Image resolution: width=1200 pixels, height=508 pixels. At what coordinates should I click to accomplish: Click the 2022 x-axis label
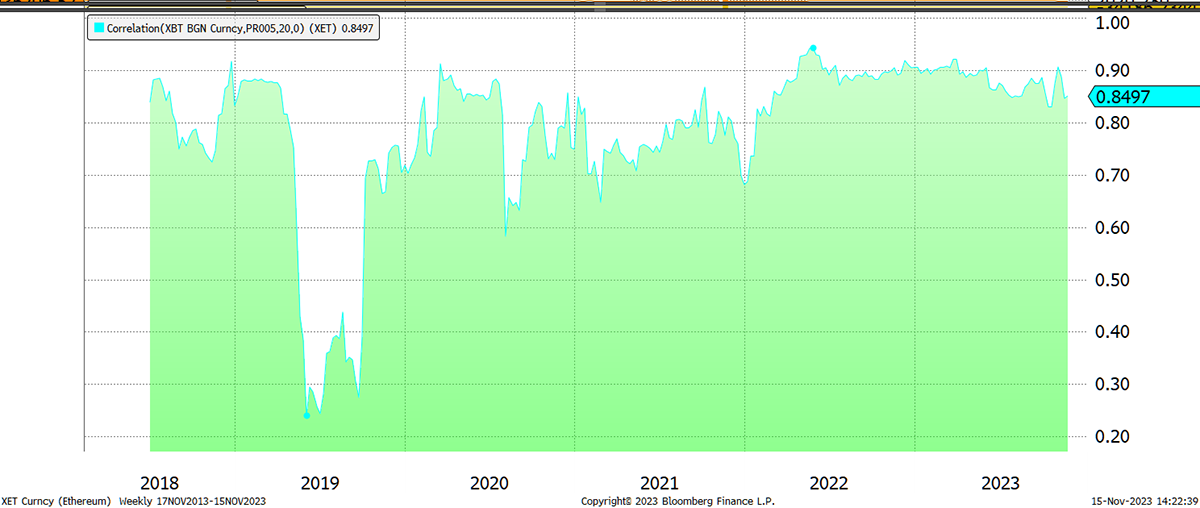pyautogui.click(x=829, y=482)
